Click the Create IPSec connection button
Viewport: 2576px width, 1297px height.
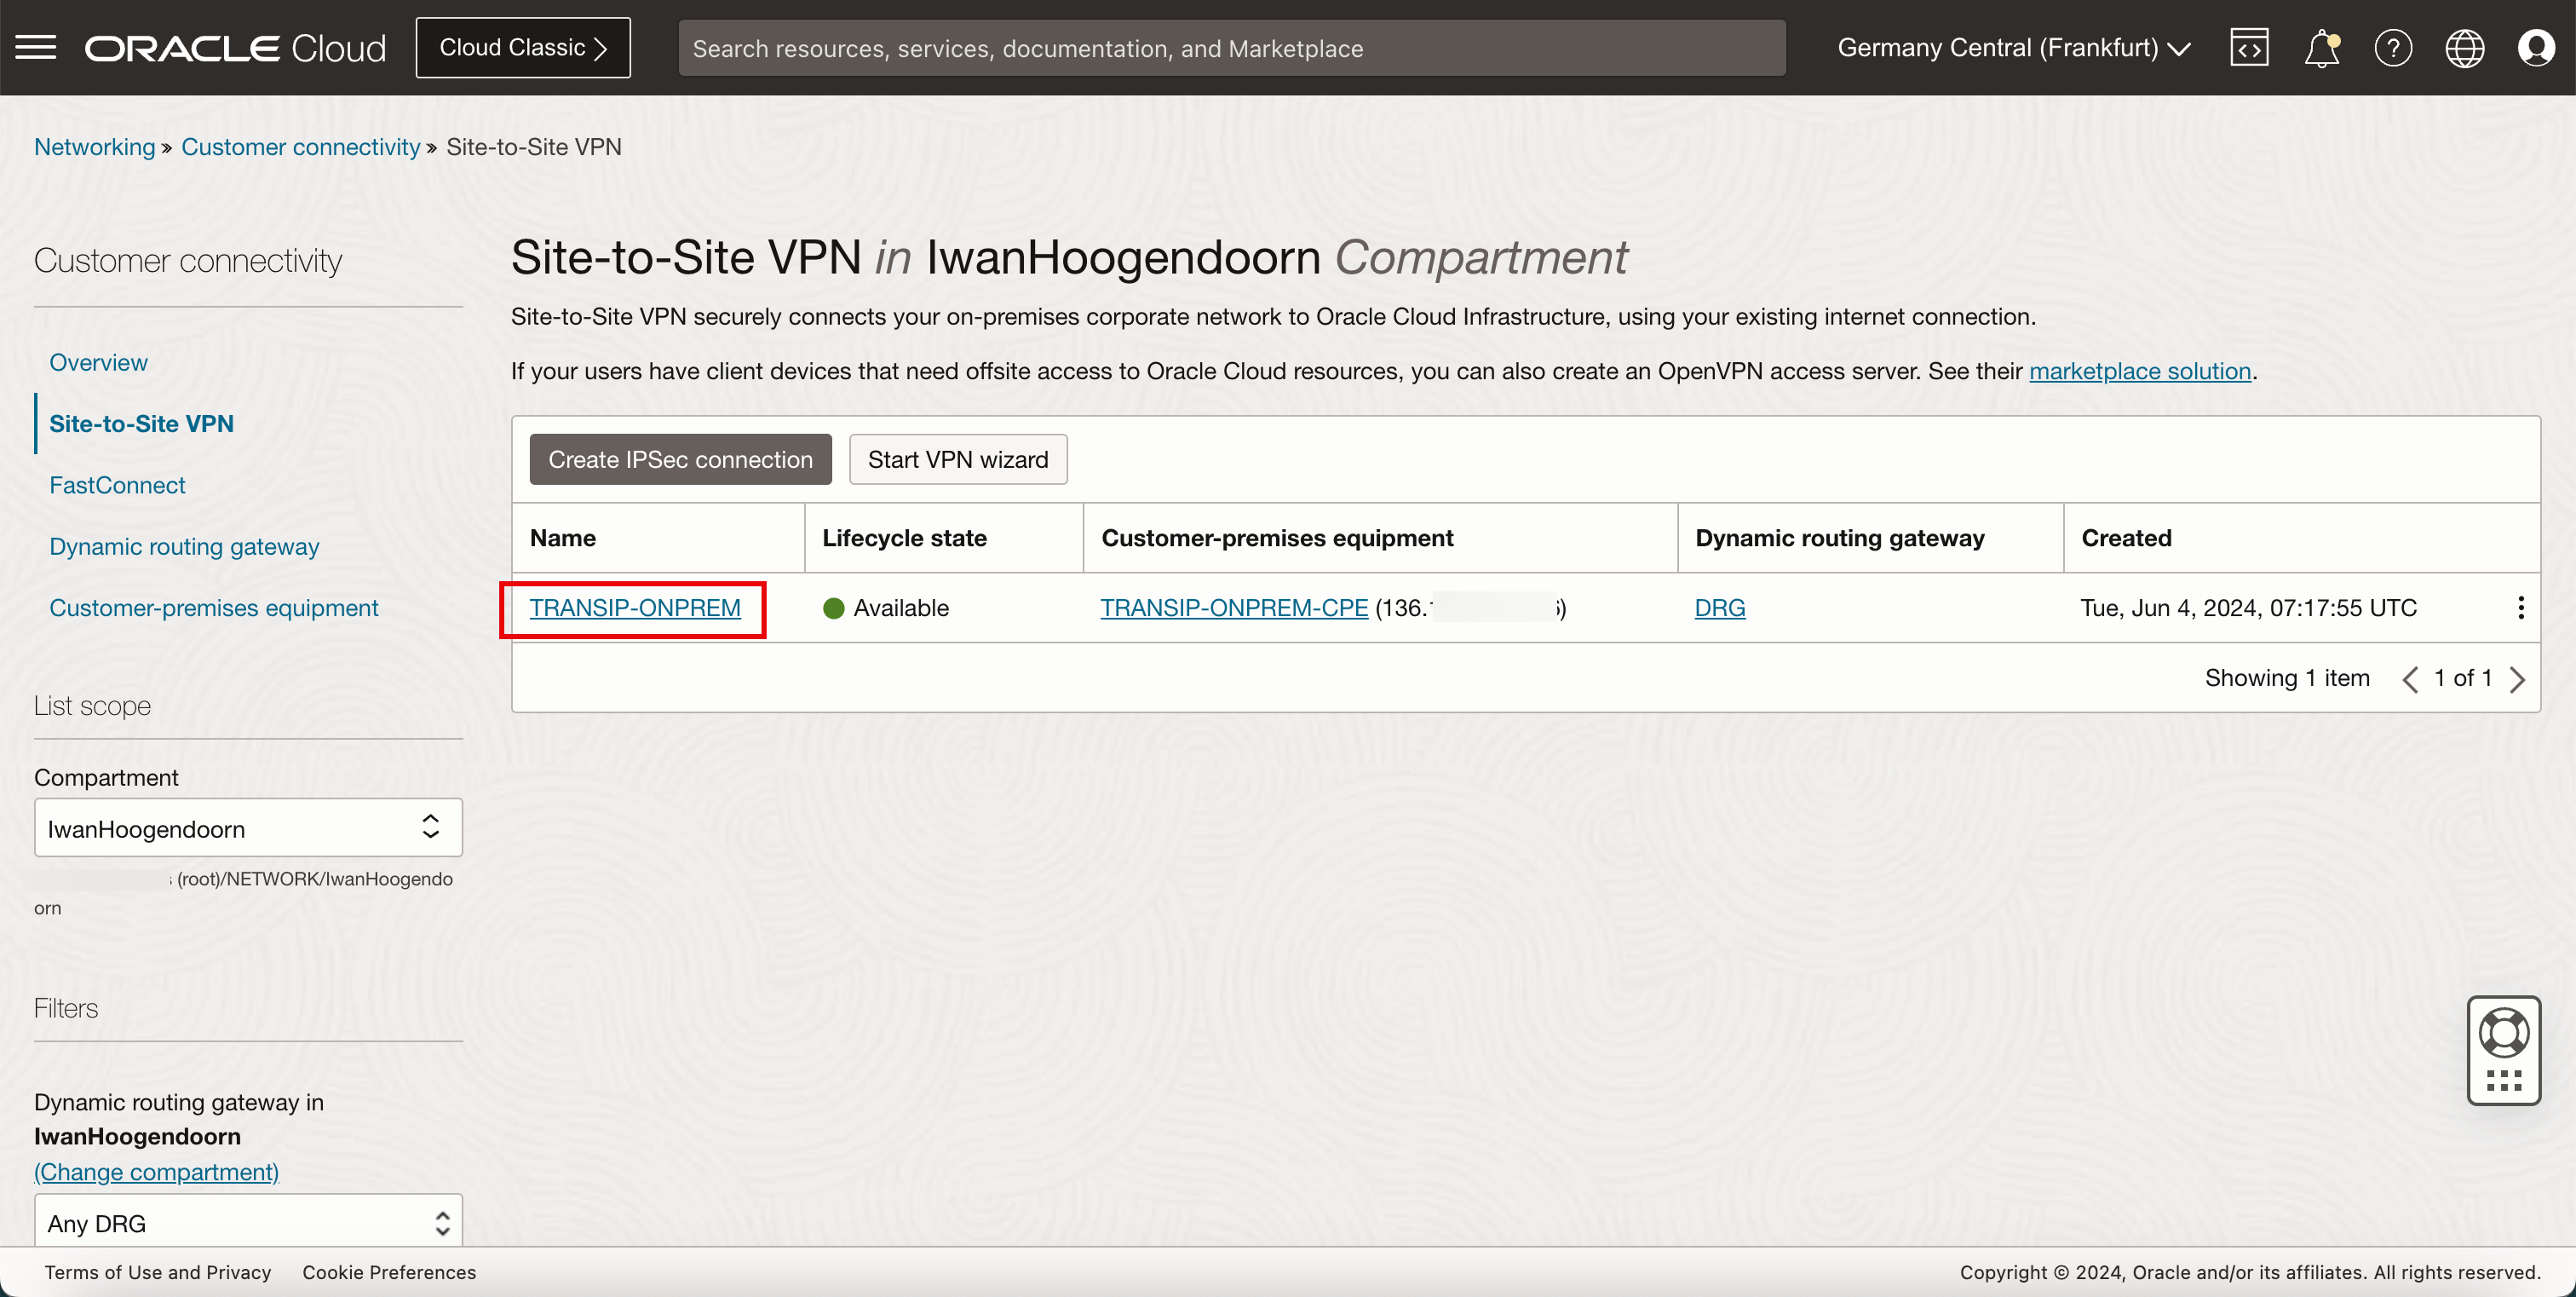(x=681, y=458)
